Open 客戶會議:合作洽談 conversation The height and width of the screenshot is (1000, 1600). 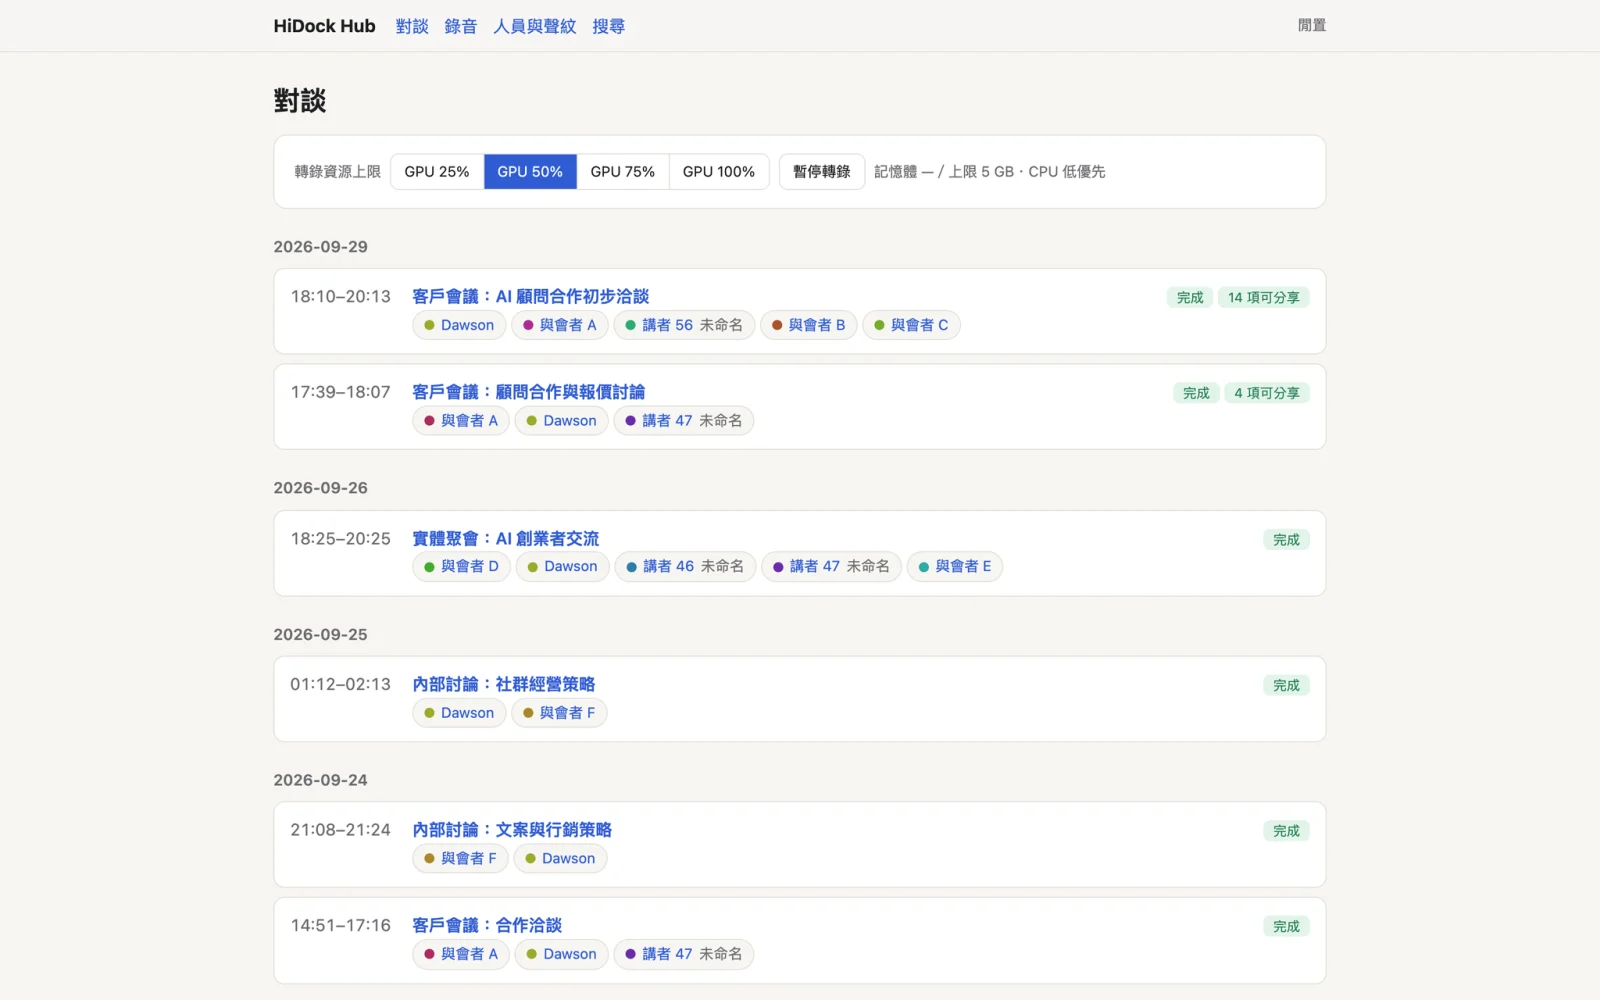tap(487, 925)
